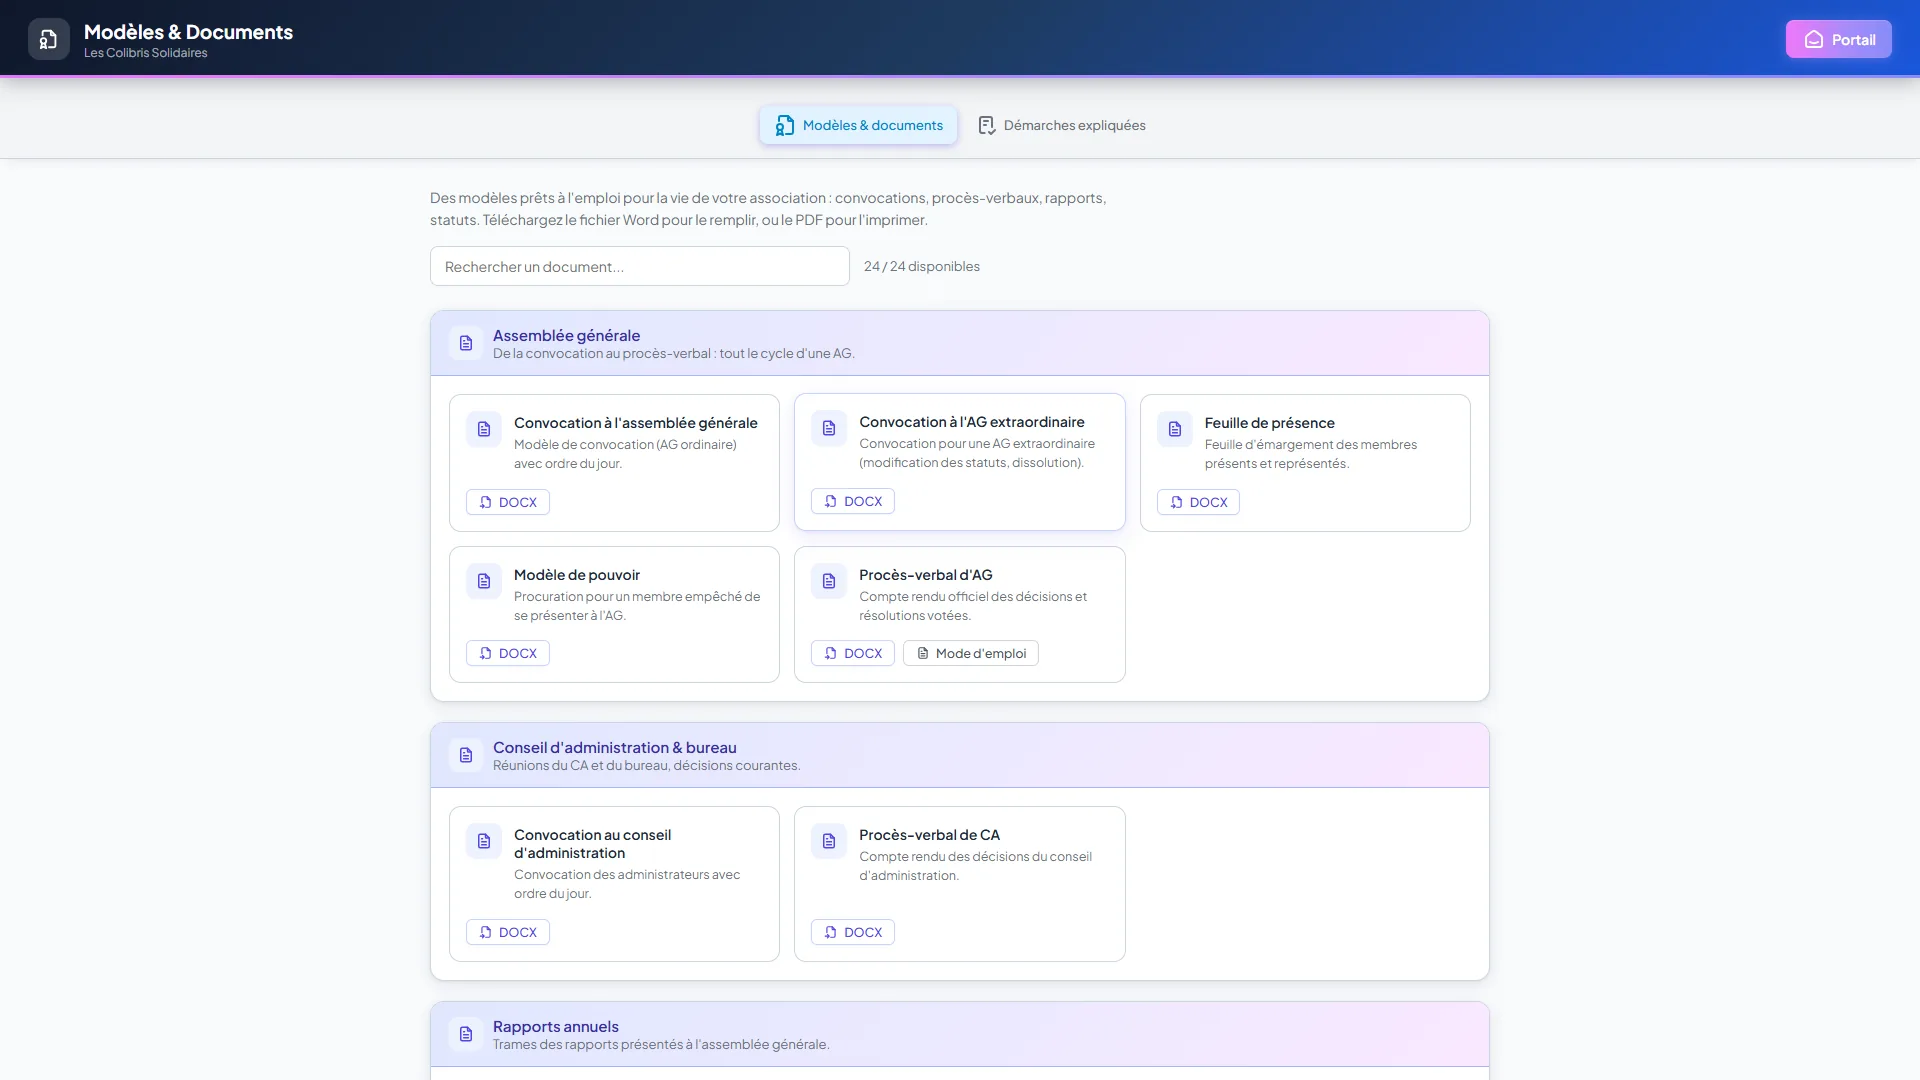Click the Assemblée générale section icon
This screenshot has width=1920, height=1080.
(x=466, y=343)
